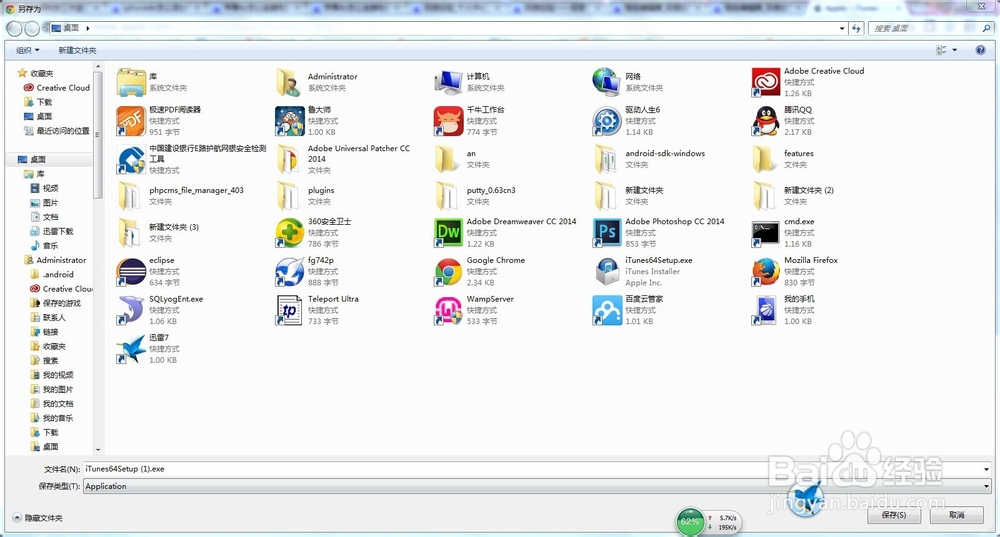Click the refresh button beside address bar

click(857, 28)
